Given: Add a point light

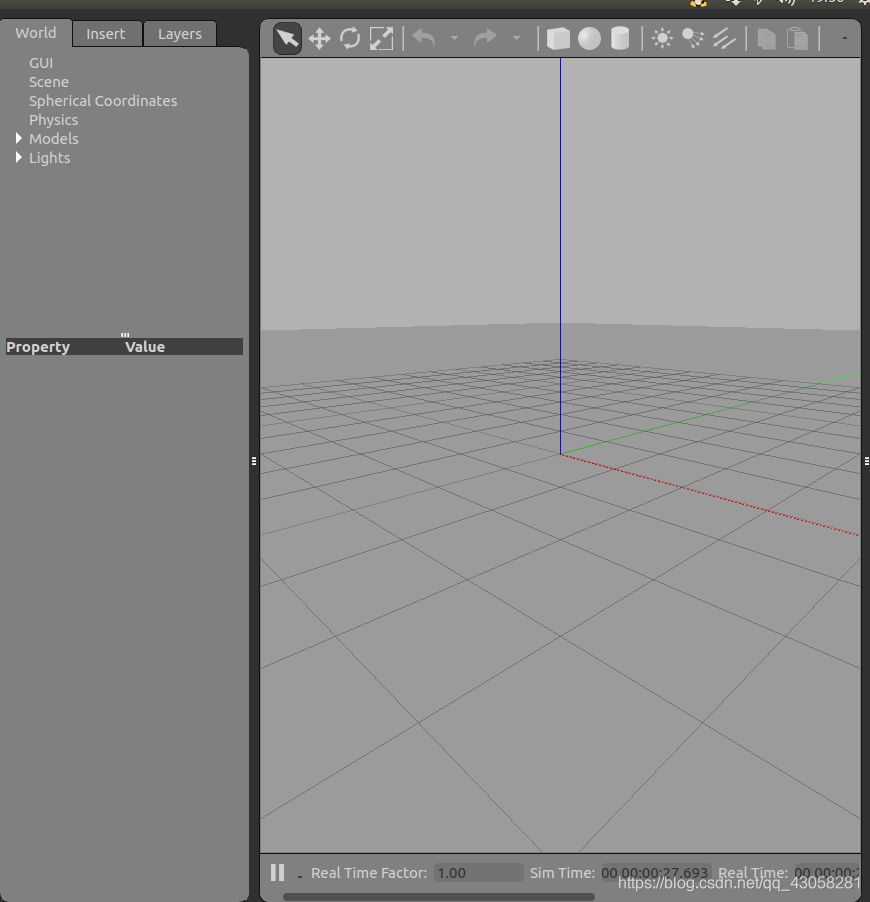Looking at the screenshot, I should click(662, 39).
